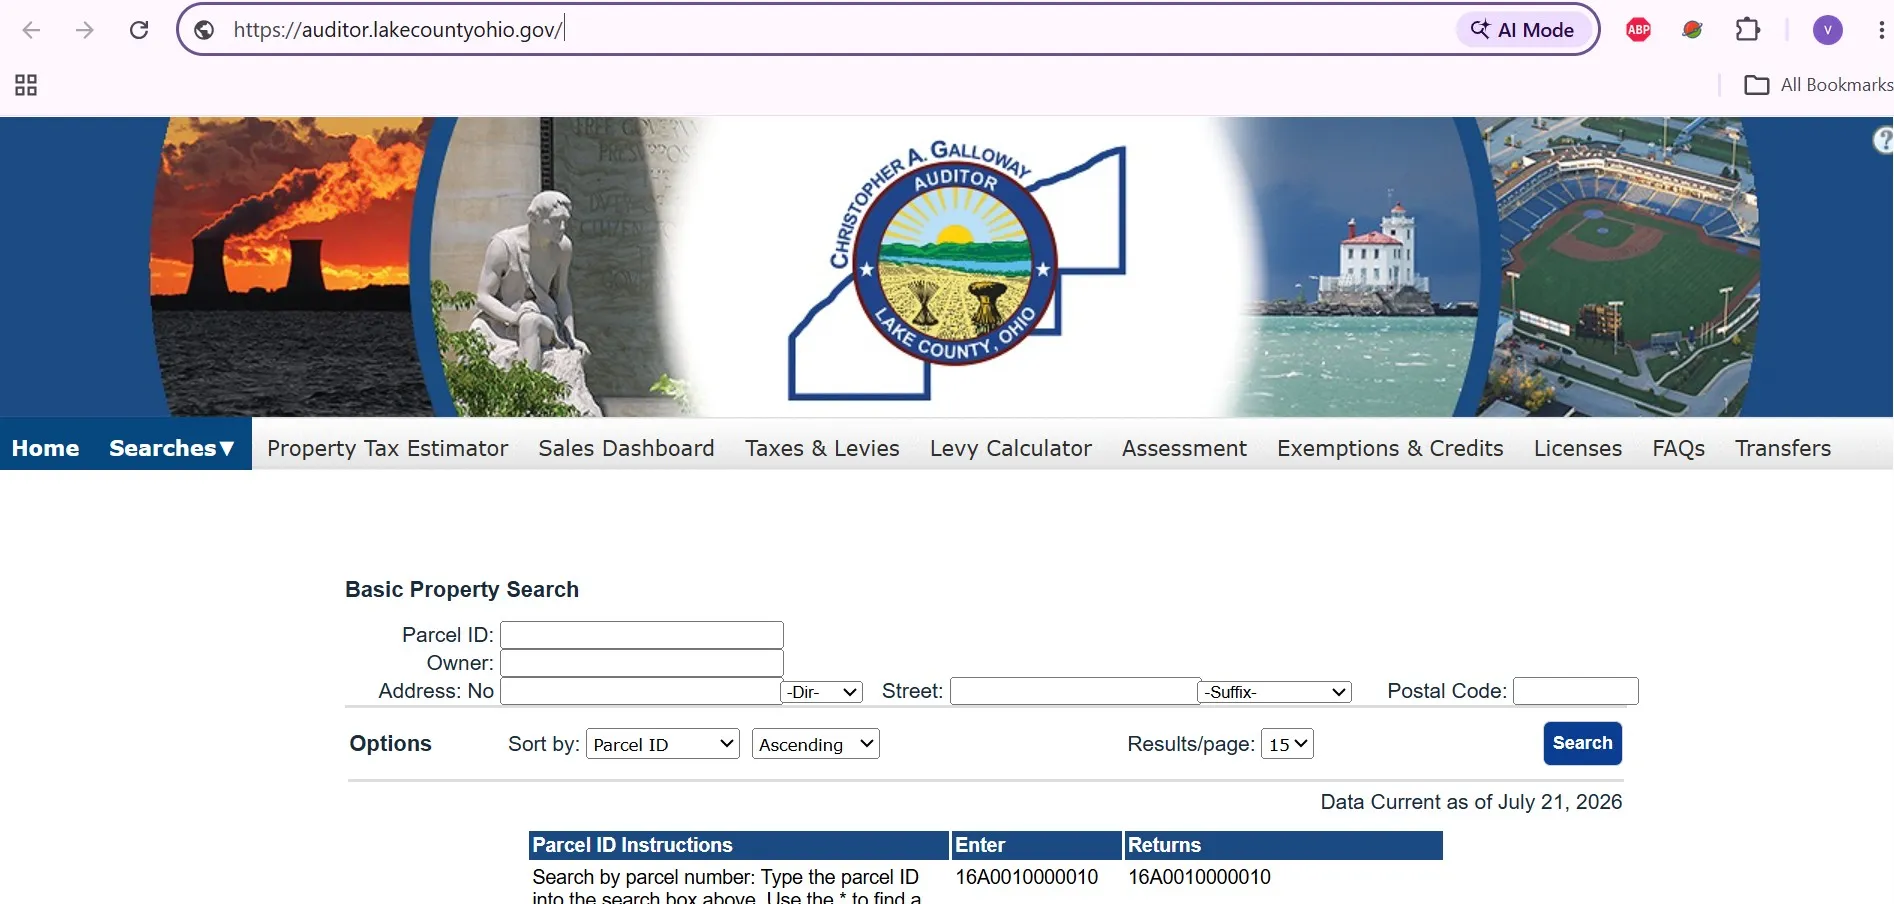Image resolution: width=1894 pixels, height=904 pixels.
Task: Go to the Home menu item
Action: (x=46, y=448)
